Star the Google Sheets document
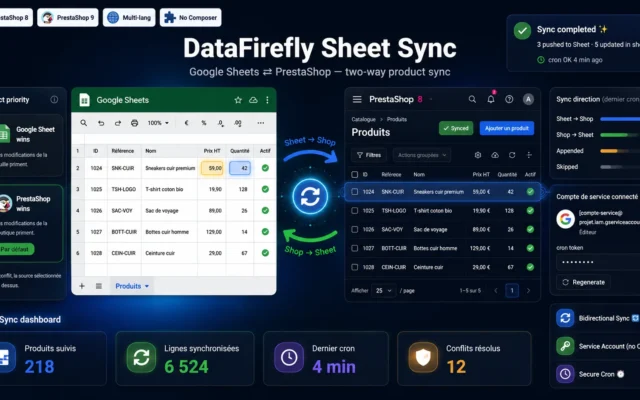 pos(238,100)
